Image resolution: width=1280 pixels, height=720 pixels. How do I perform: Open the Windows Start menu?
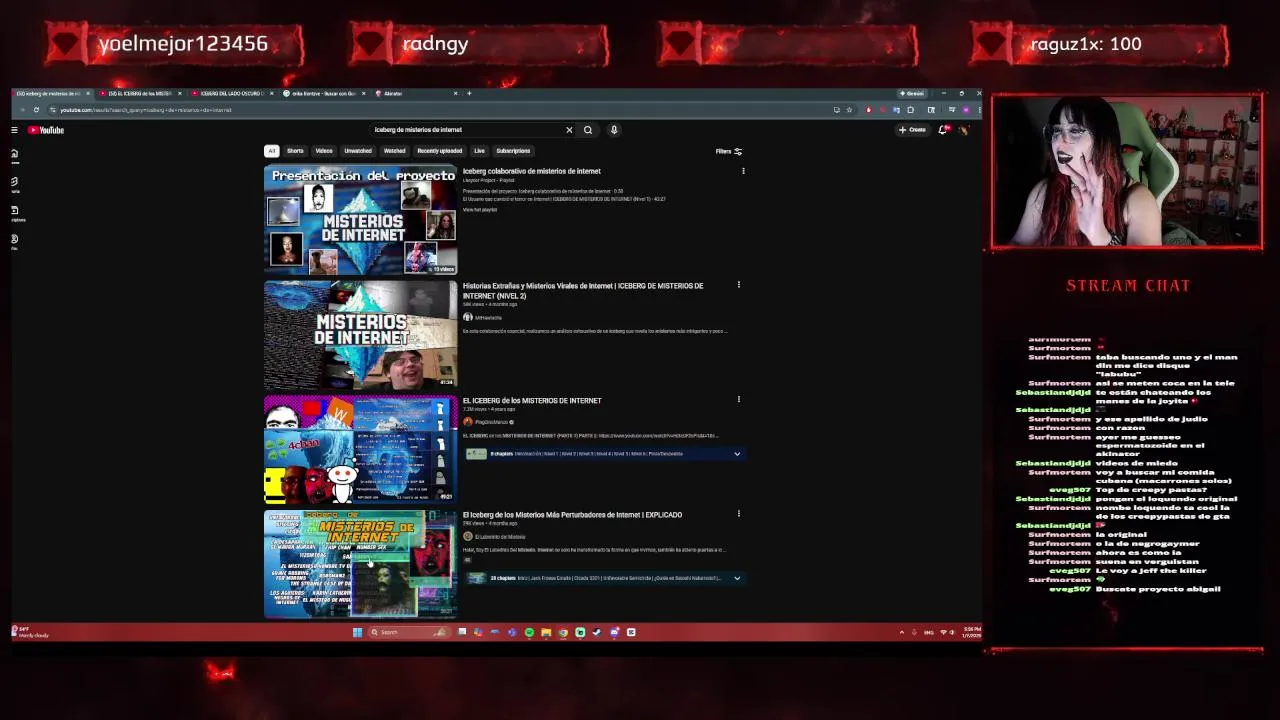[x=357, y=632]
